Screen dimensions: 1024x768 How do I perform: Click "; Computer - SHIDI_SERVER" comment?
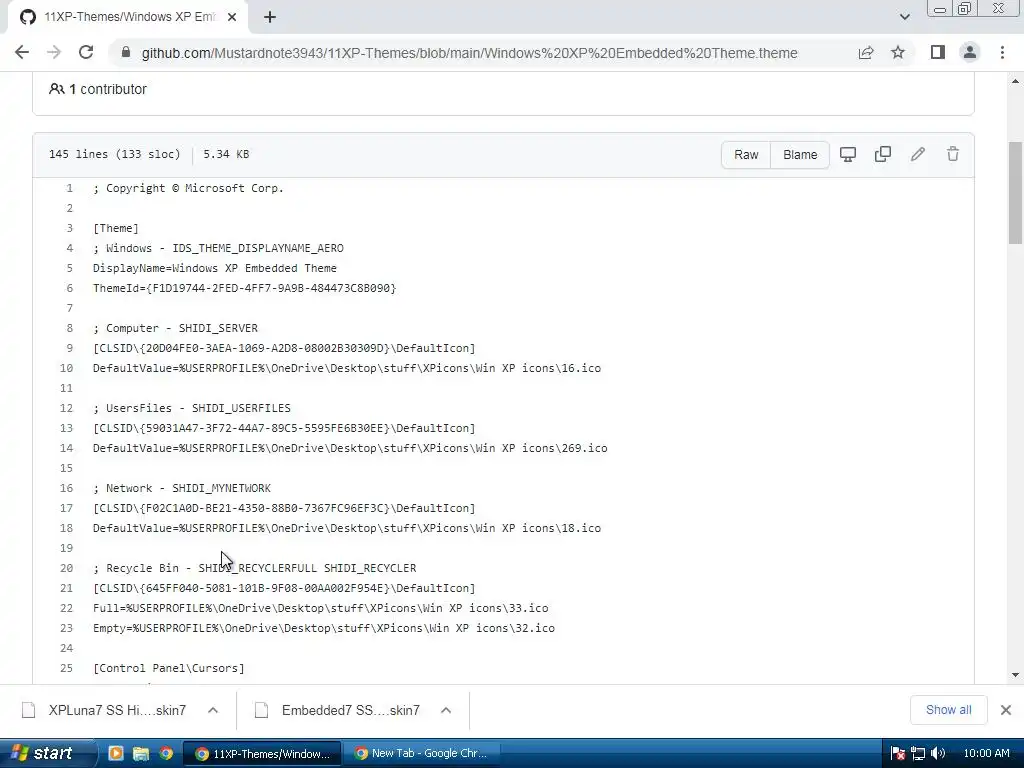(x=175, y=328)
